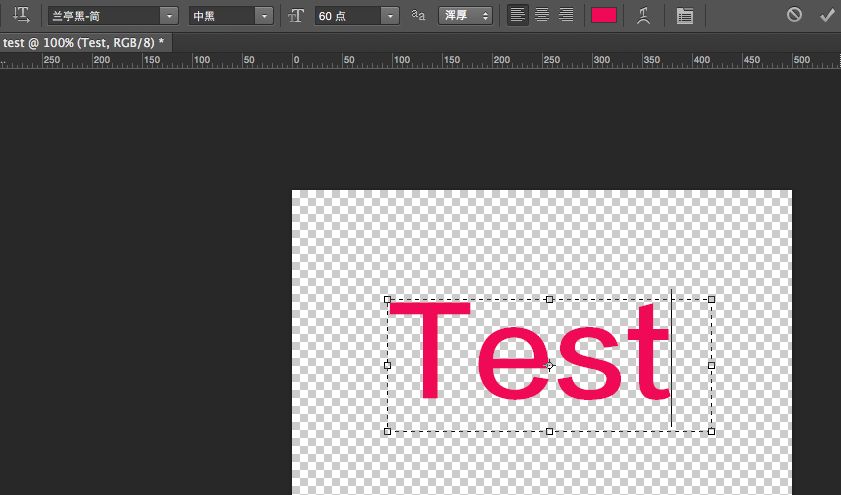Click the left-middle text box handle
The width and height of the screenshot is (841, 495).
pyautogui.click(x=387, y=365)
